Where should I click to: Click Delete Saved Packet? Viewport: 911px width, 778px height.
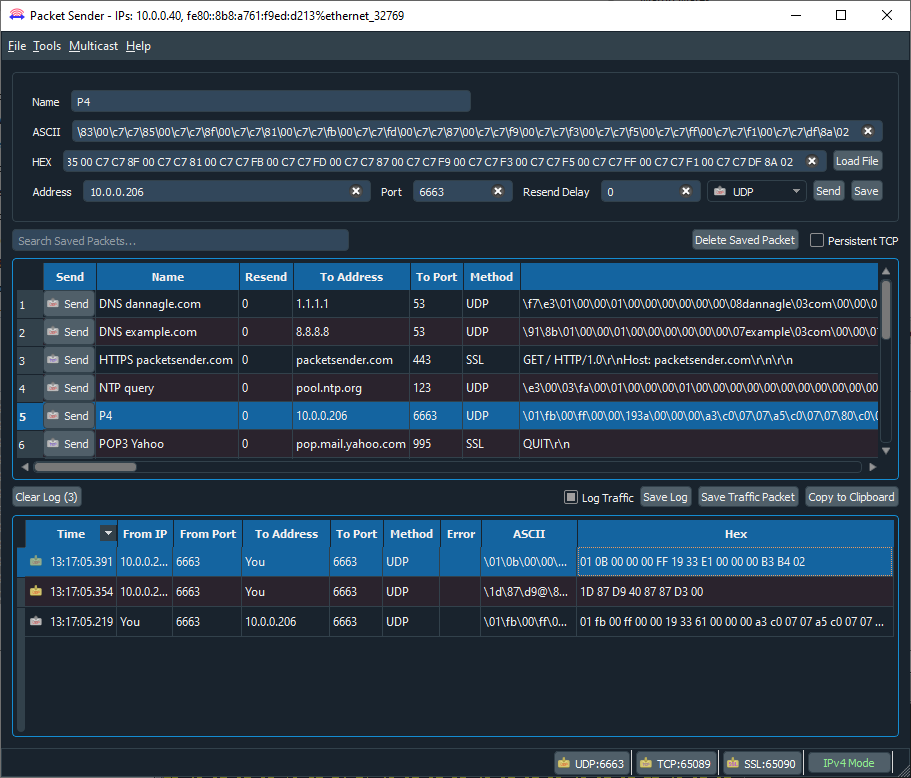745,240
